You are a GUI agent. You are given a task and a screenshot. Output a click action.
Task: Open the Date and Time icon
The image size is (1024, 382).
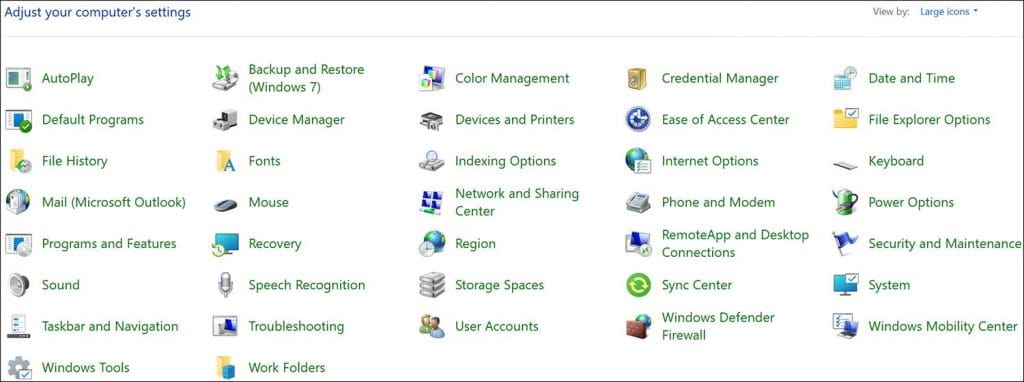pos(846,78)
